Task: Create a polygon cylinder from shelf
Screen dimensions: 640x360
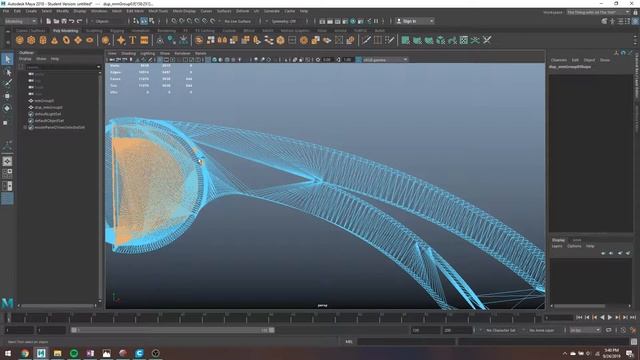Action: [x=43, y=40]
